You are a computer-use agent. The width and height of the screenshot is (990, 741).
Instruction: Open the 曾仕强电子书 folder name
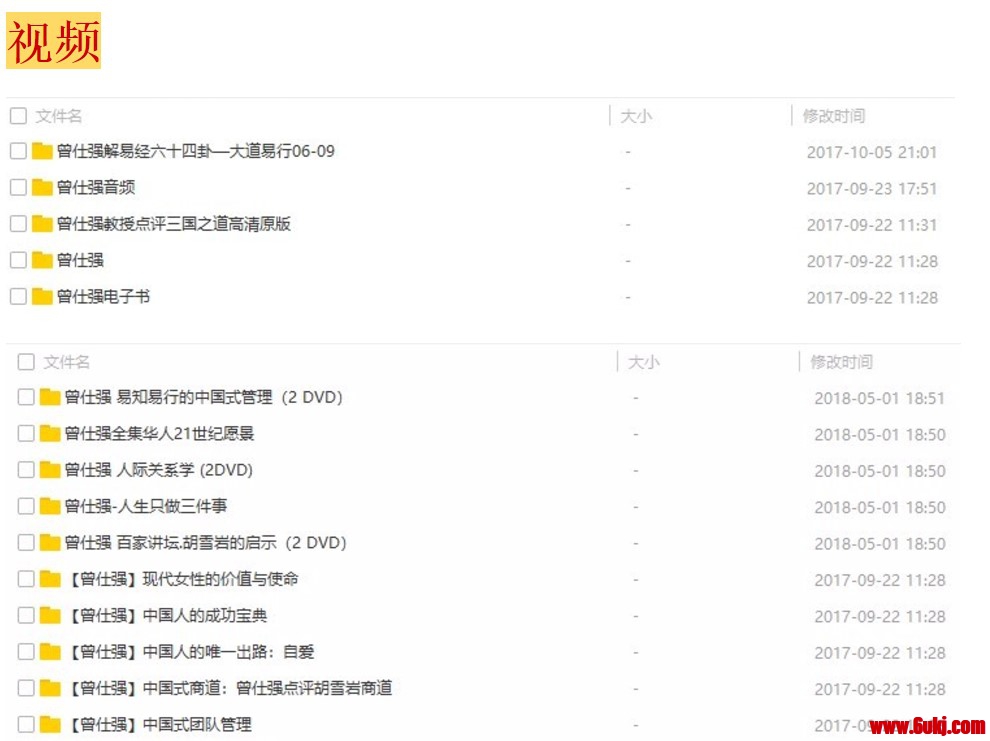tap(104, 297)
